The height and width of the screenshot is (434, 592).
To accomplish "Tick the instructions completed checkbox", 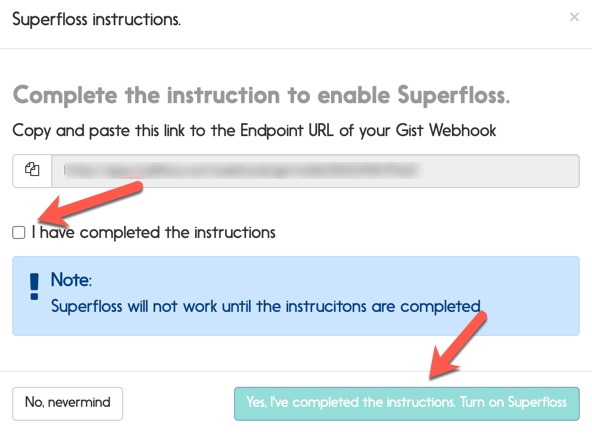I will pos(18,232).
